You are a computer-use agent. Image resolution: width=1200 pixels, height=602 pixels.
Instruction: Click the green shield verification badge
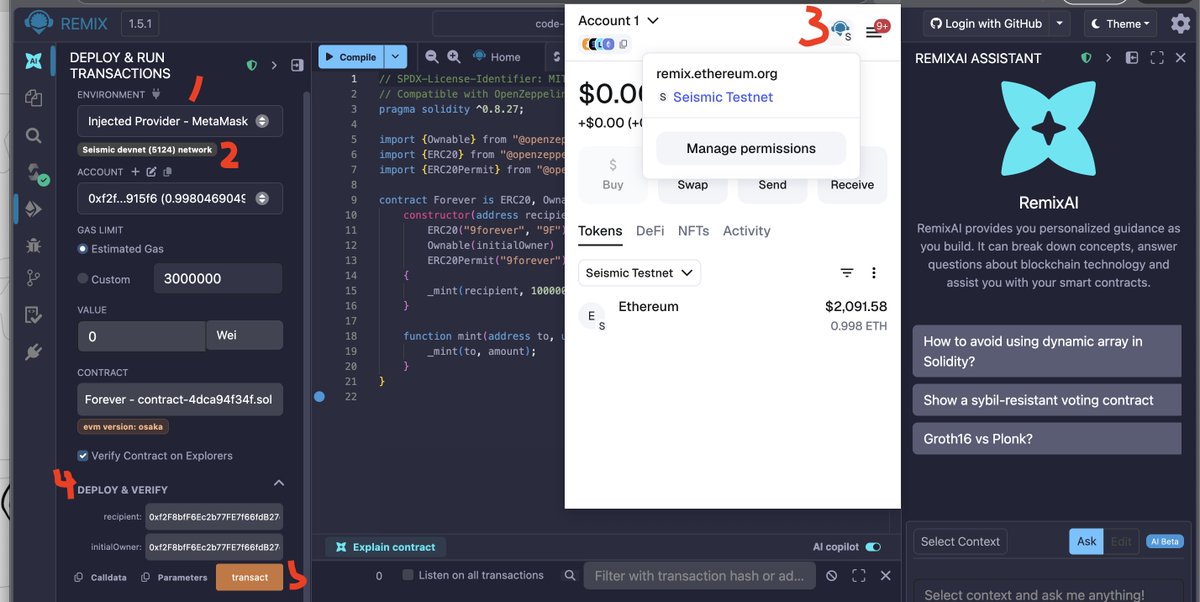[x=252, y=66]
